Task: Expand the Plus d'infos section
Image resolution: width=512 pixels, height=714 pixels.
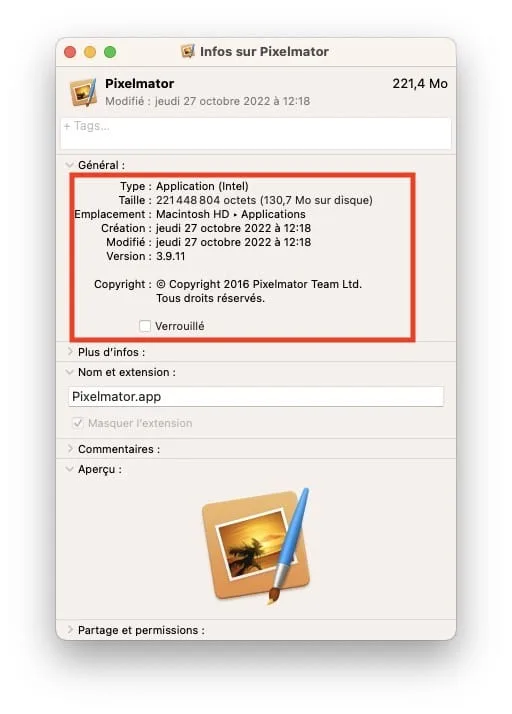Action: (x=70, y=352)
